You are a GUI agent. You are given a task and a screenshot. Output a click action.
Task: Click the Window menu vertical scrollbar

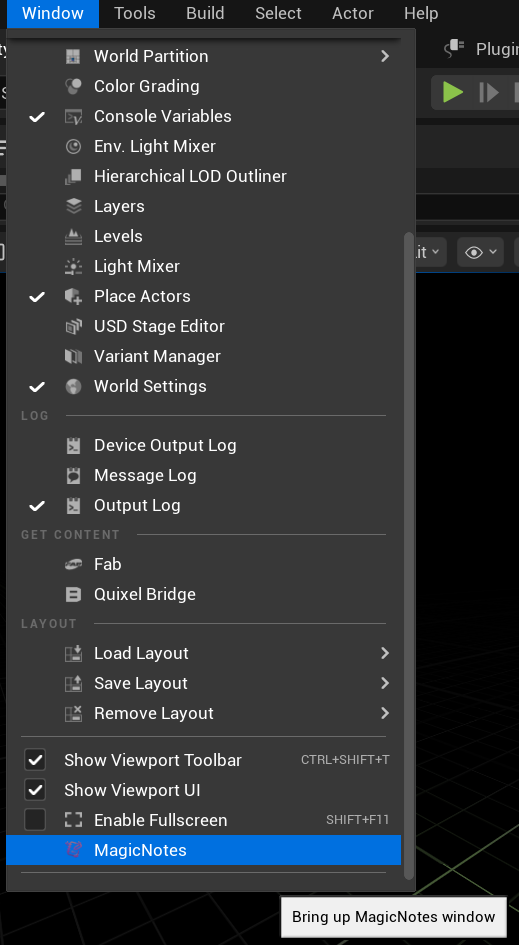pos(409,554)
